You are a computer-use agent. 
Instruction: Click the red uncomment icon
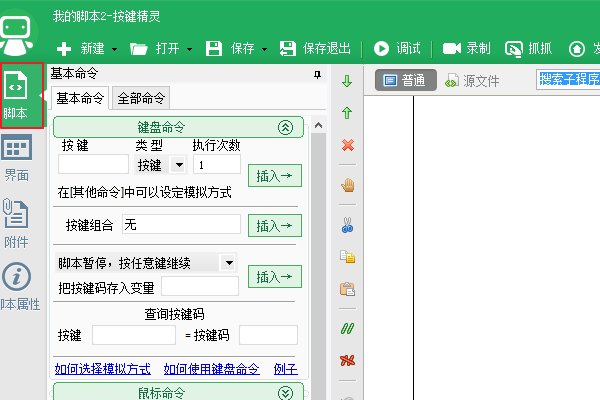pyautogui.click(x=347, y=360)
